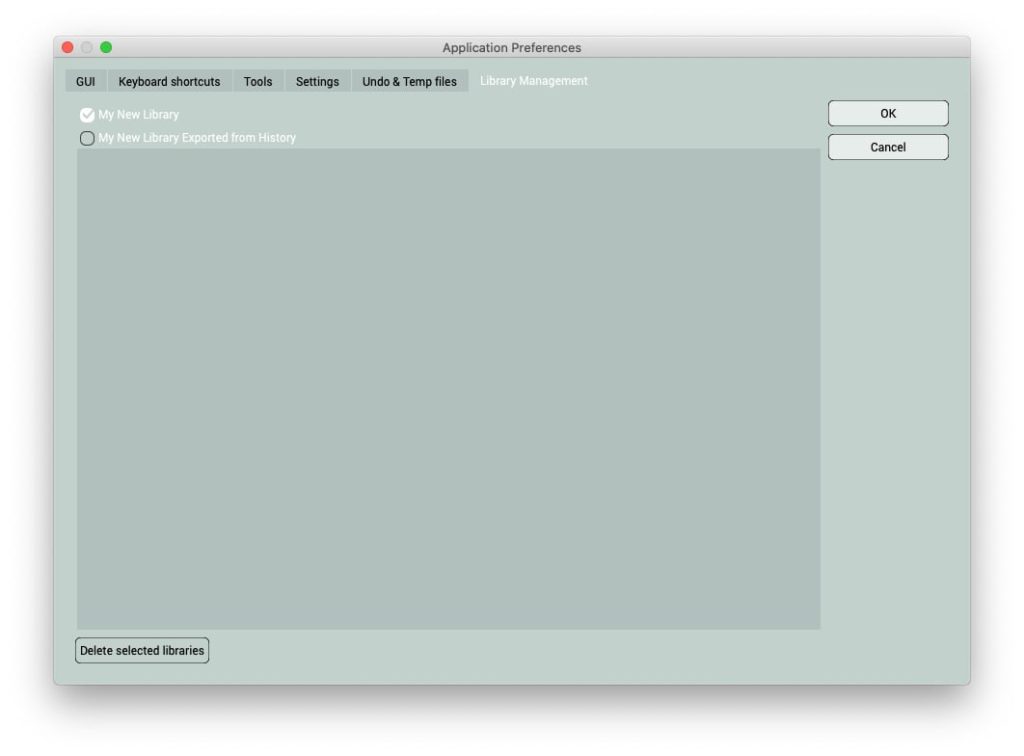Click the empty circle icon next to exported library

(x=87, y=138)
